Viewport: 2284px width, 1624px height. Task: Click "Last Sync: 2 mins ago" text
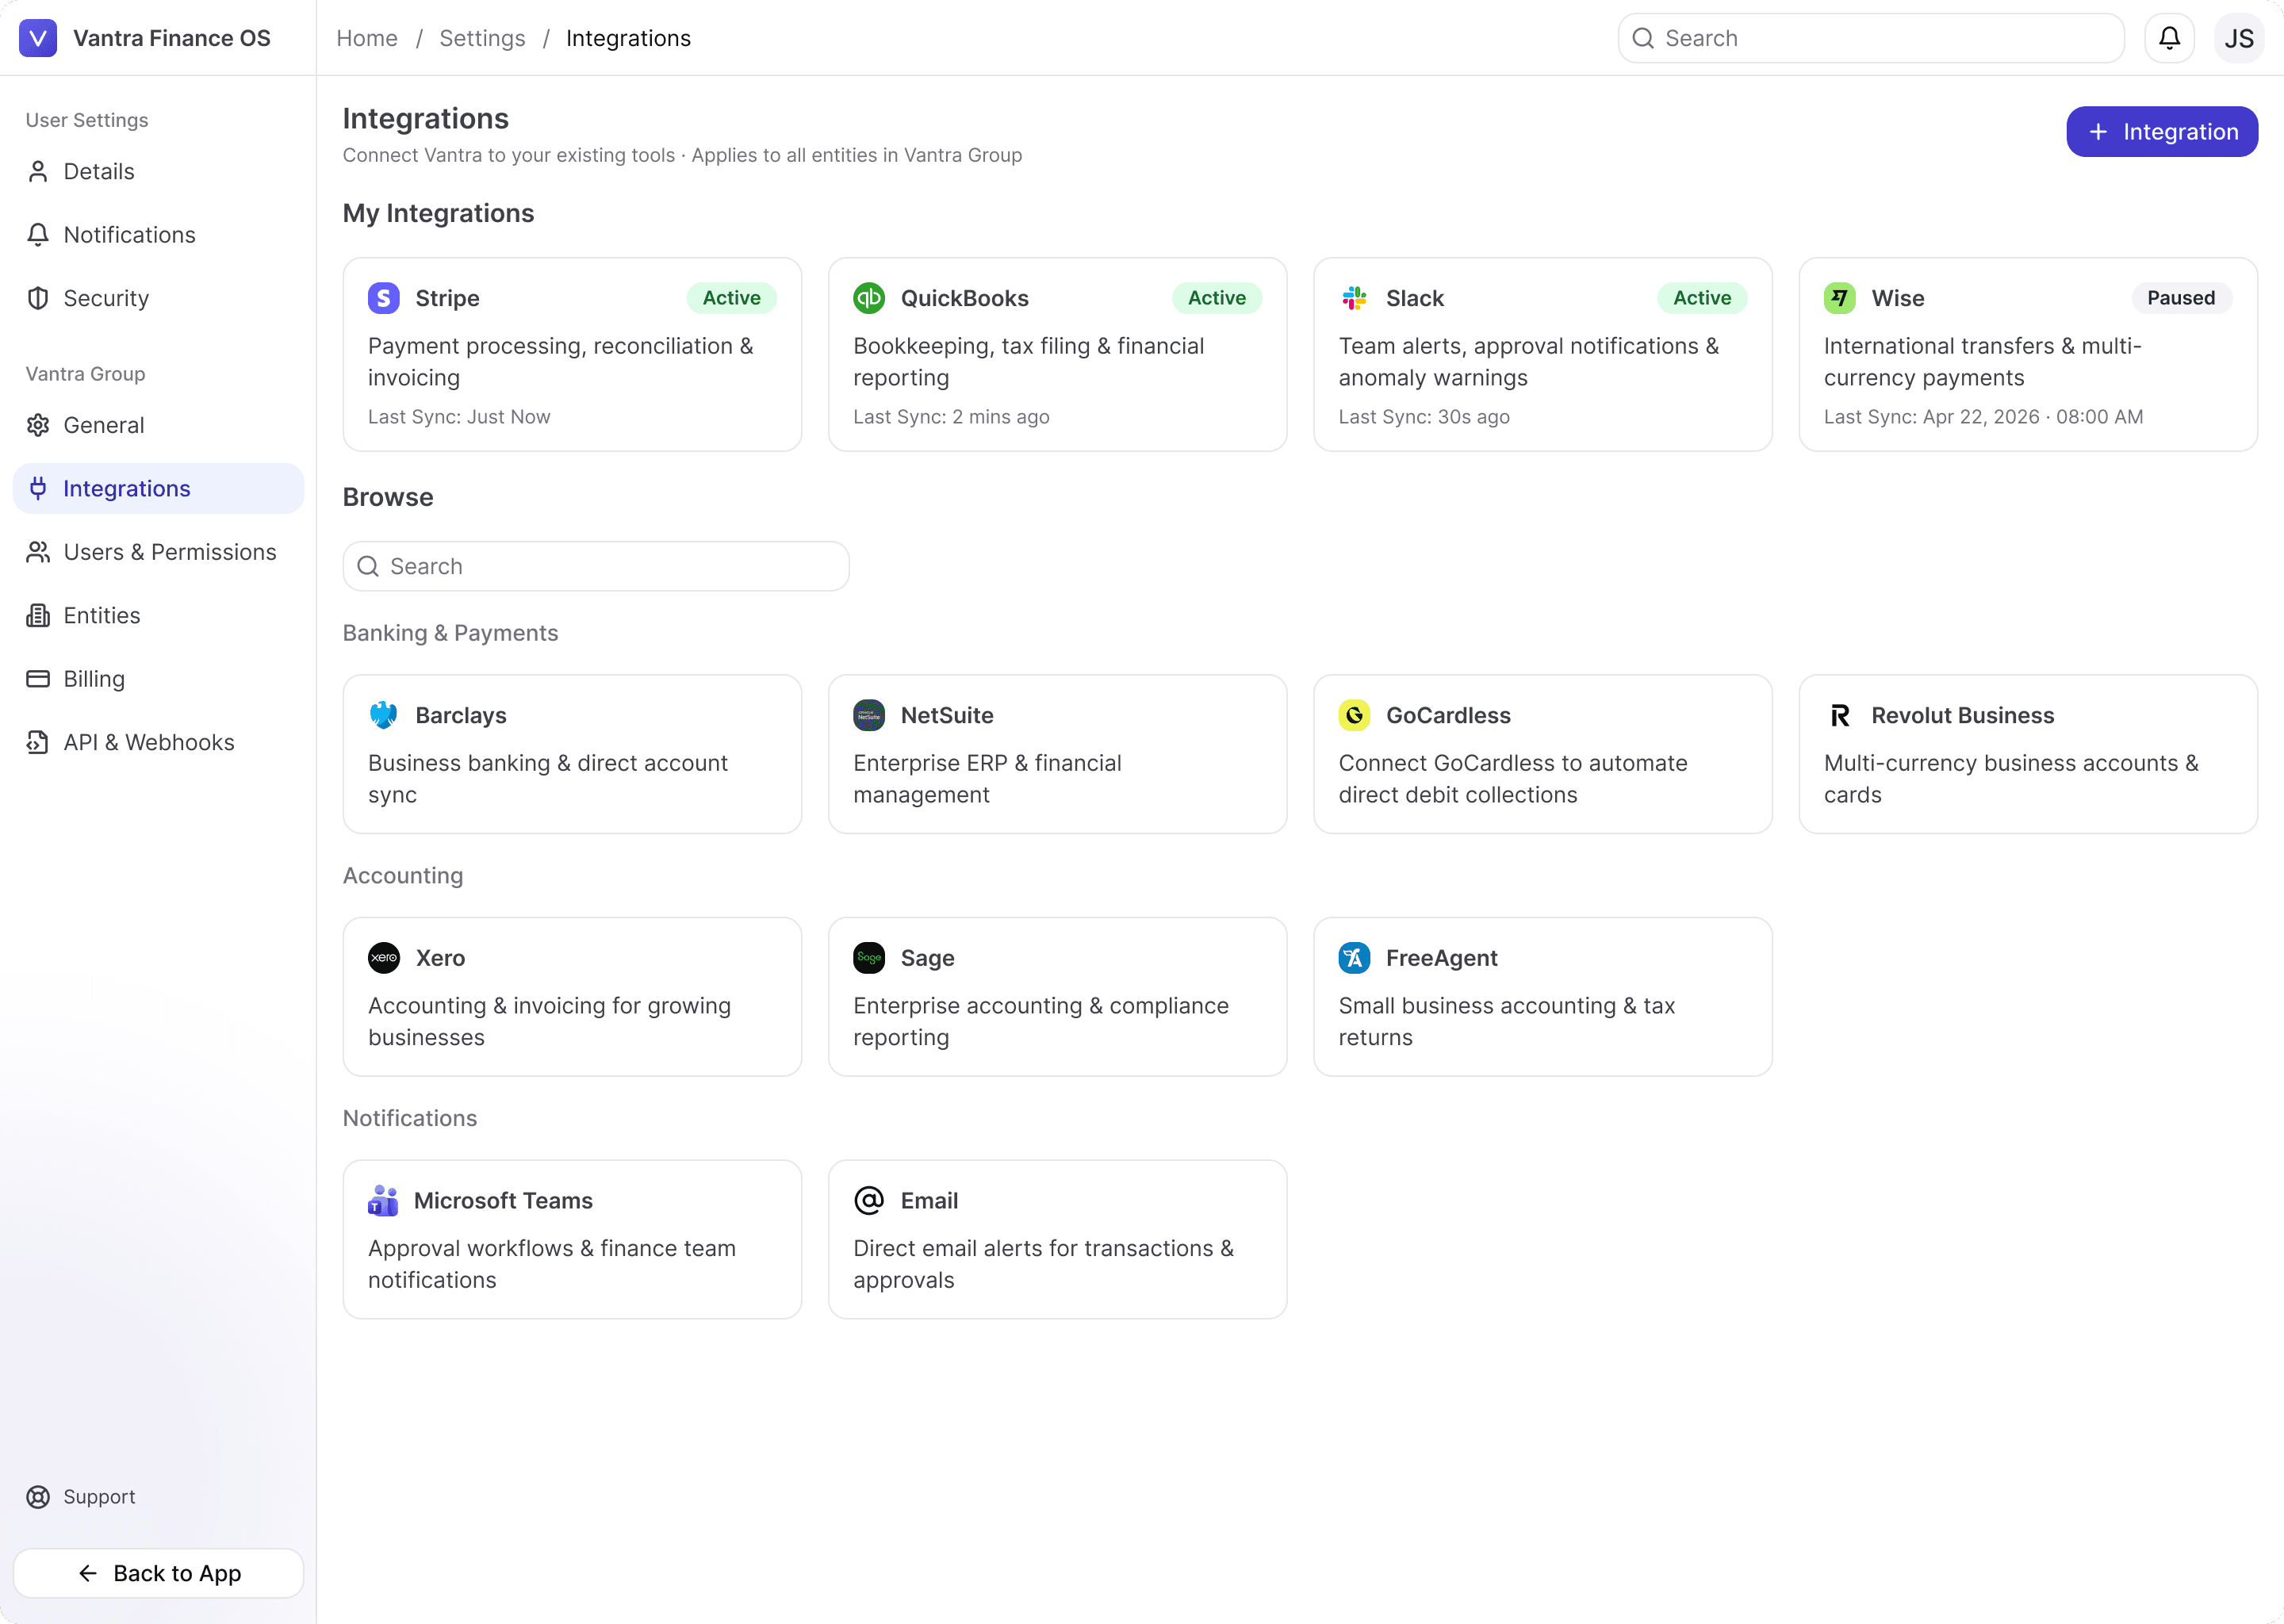pyautogui.click(x=951, y=417)
